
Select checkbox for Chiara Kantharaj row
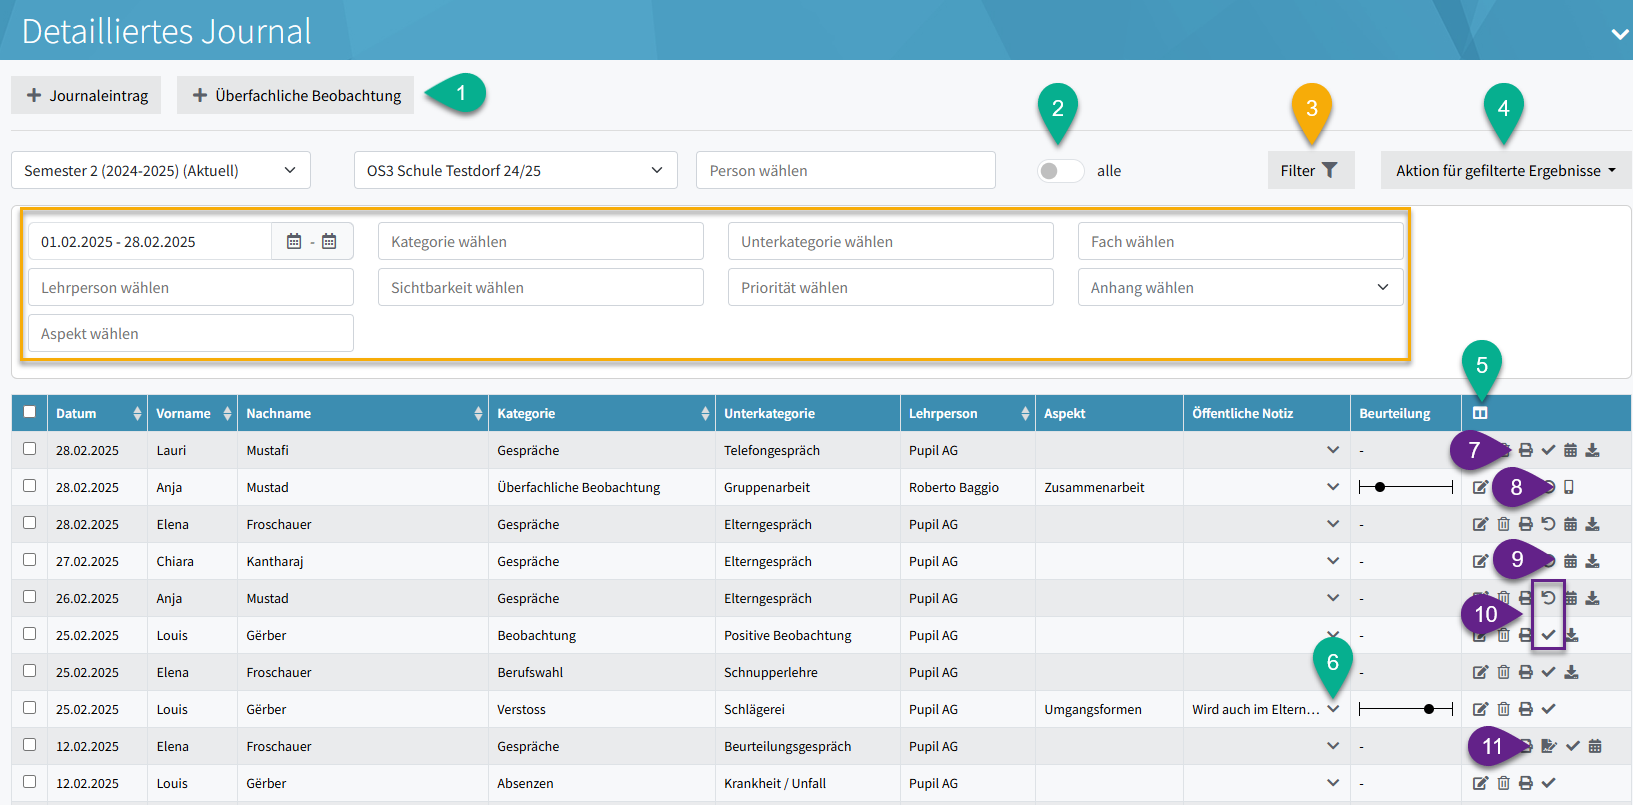click(x=30, y=560)
